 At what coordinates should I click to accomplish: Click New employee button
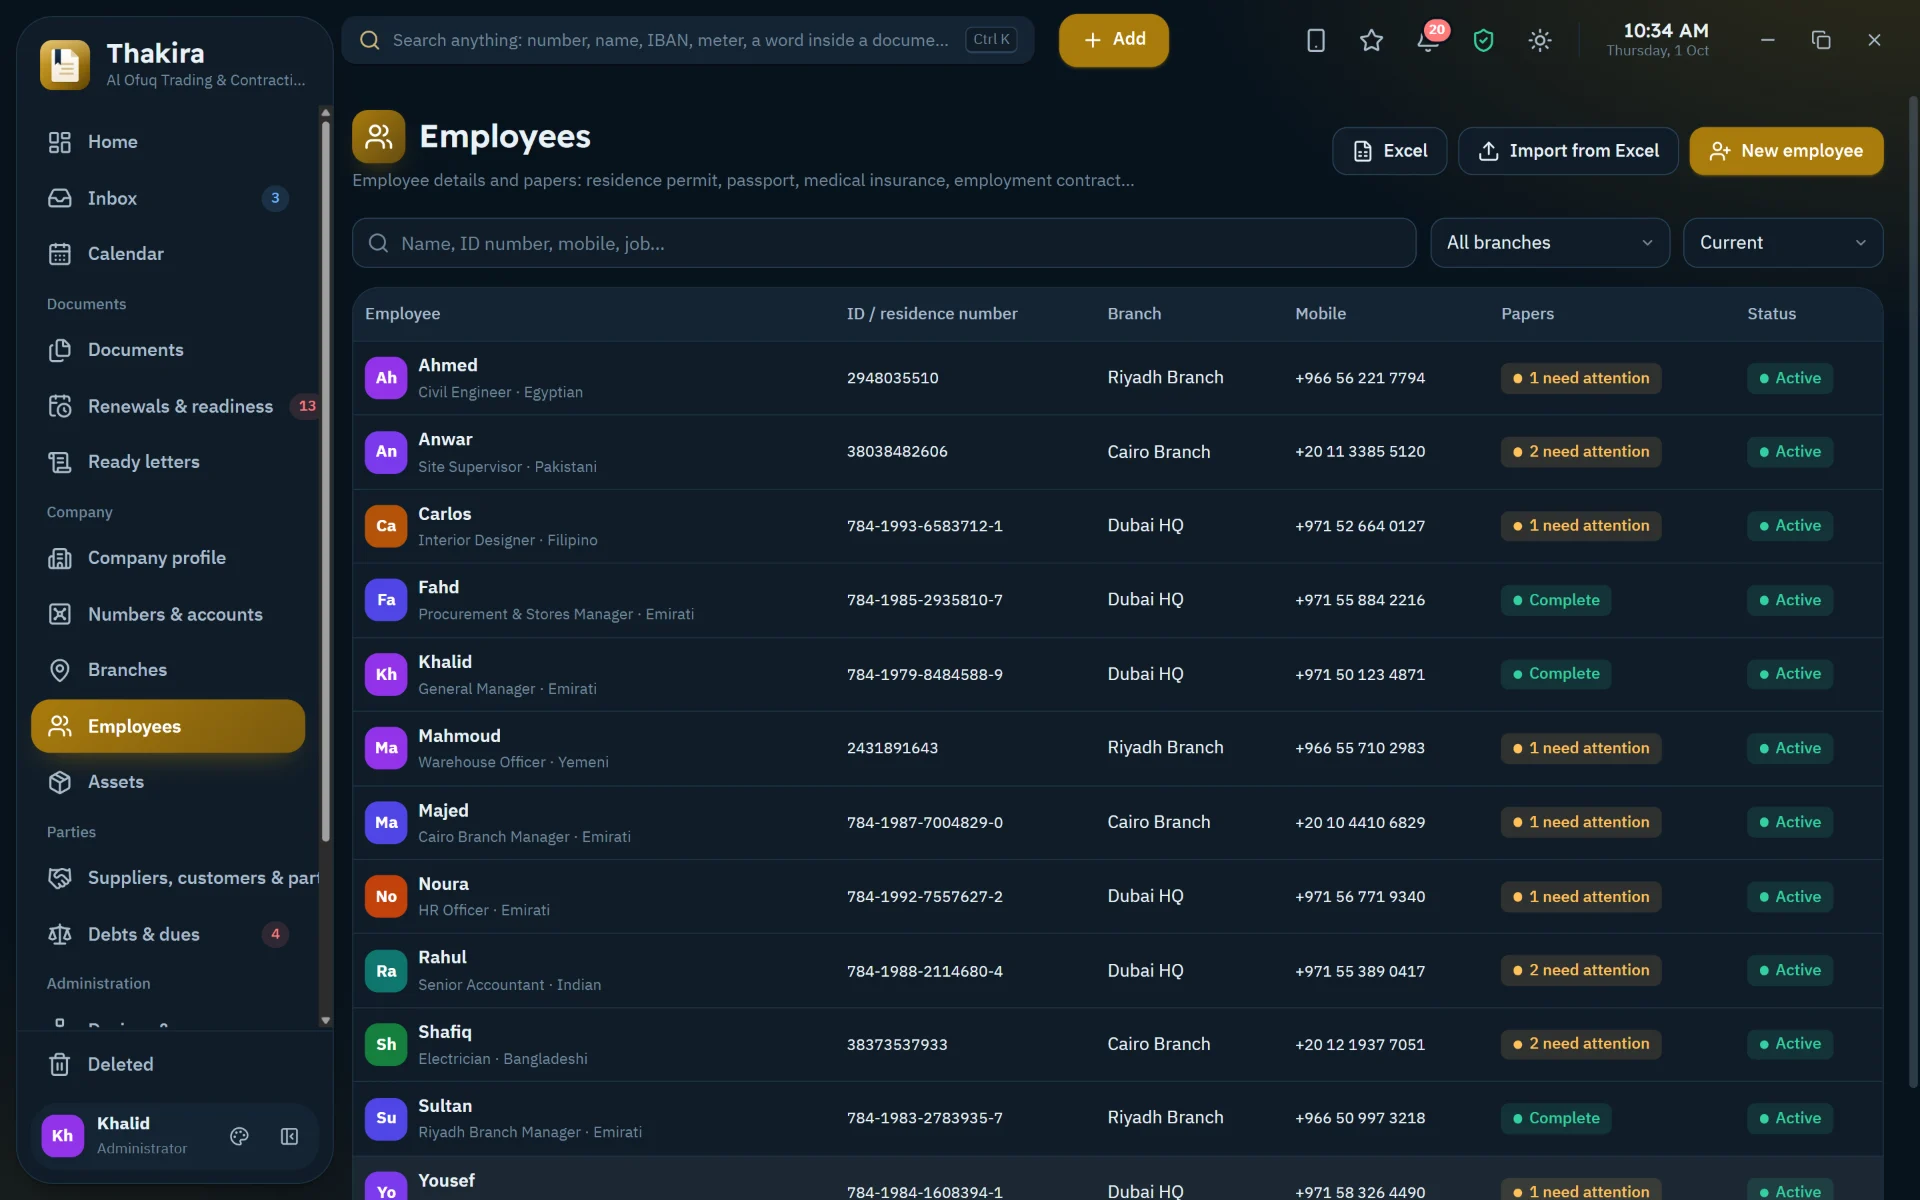[1786, 151]
